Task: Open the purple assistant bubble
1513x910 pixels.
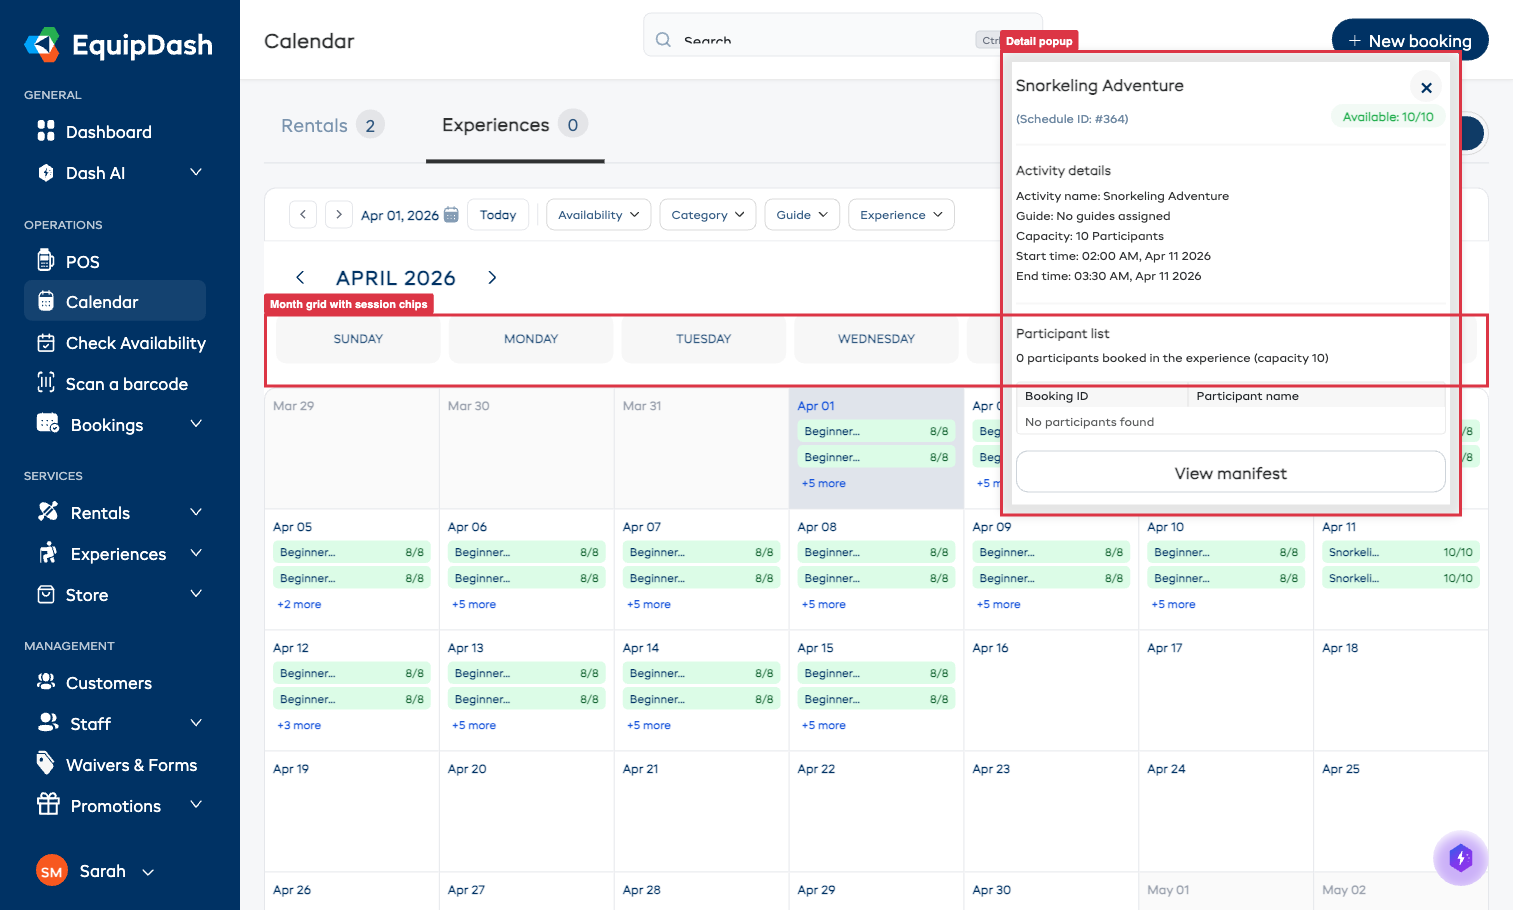Action: [x=1460, y=858]
